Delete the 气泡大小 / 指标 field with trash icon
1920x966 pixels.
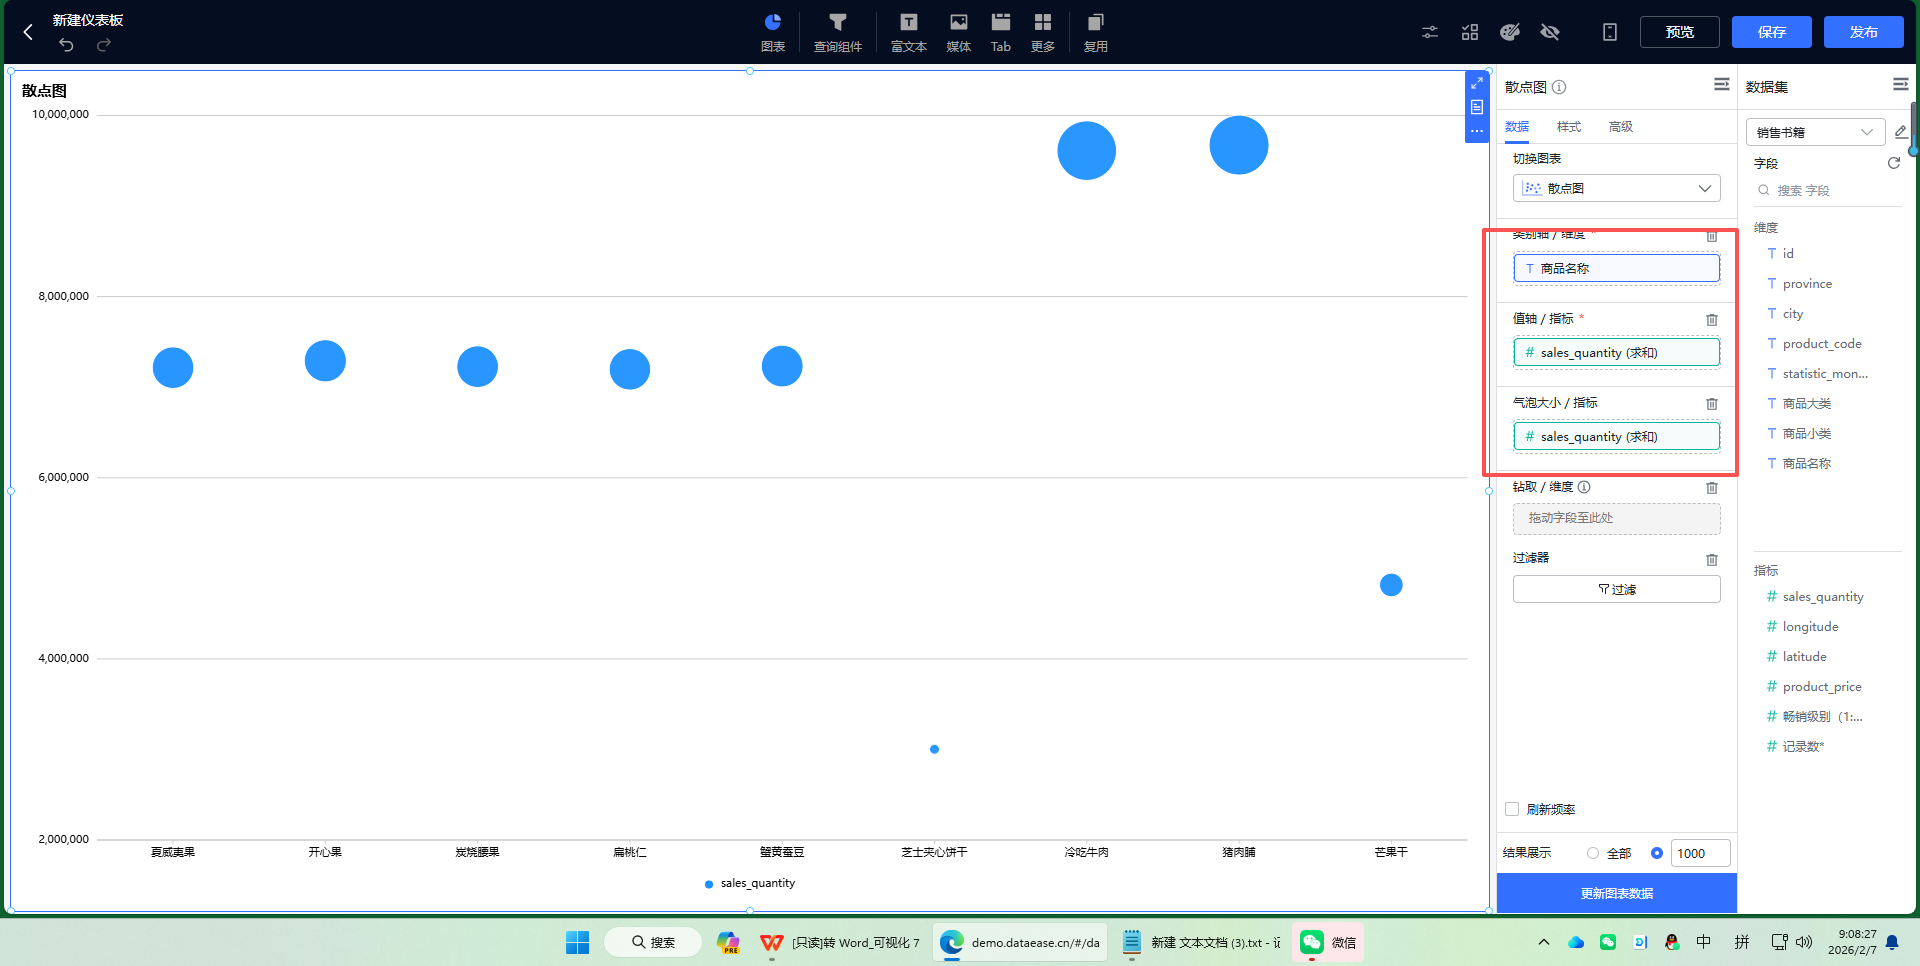tap(1712, 404)
